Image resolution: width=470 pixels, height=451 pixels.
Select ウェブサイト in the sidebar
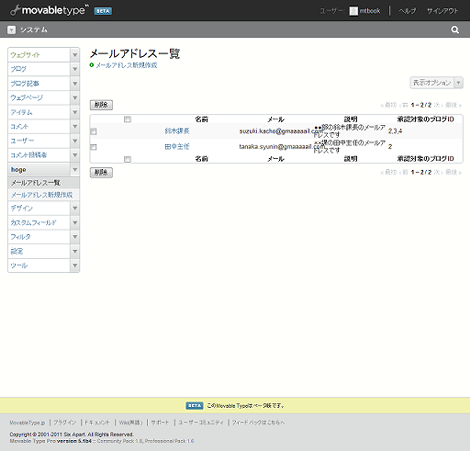point(25,55)
